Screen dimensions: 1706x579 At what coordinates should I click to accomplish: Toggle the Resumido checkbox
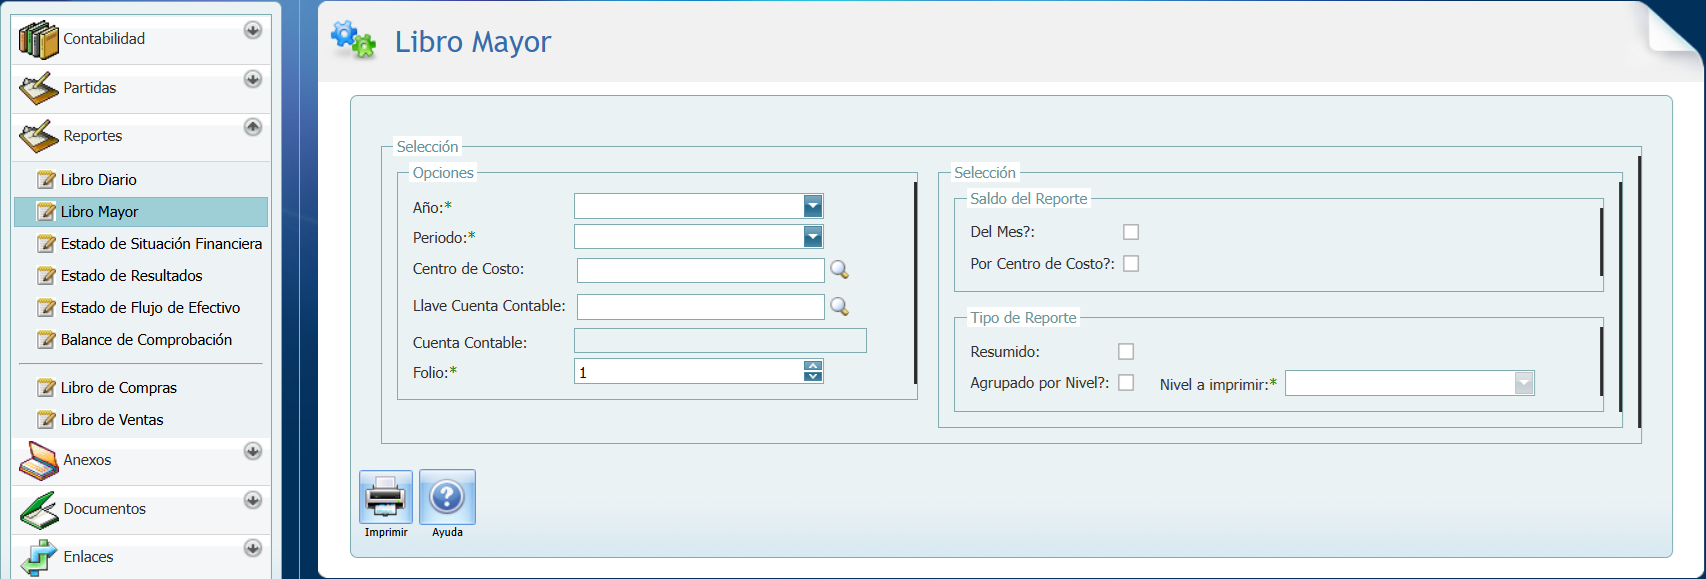click(x=1126, y=352)
